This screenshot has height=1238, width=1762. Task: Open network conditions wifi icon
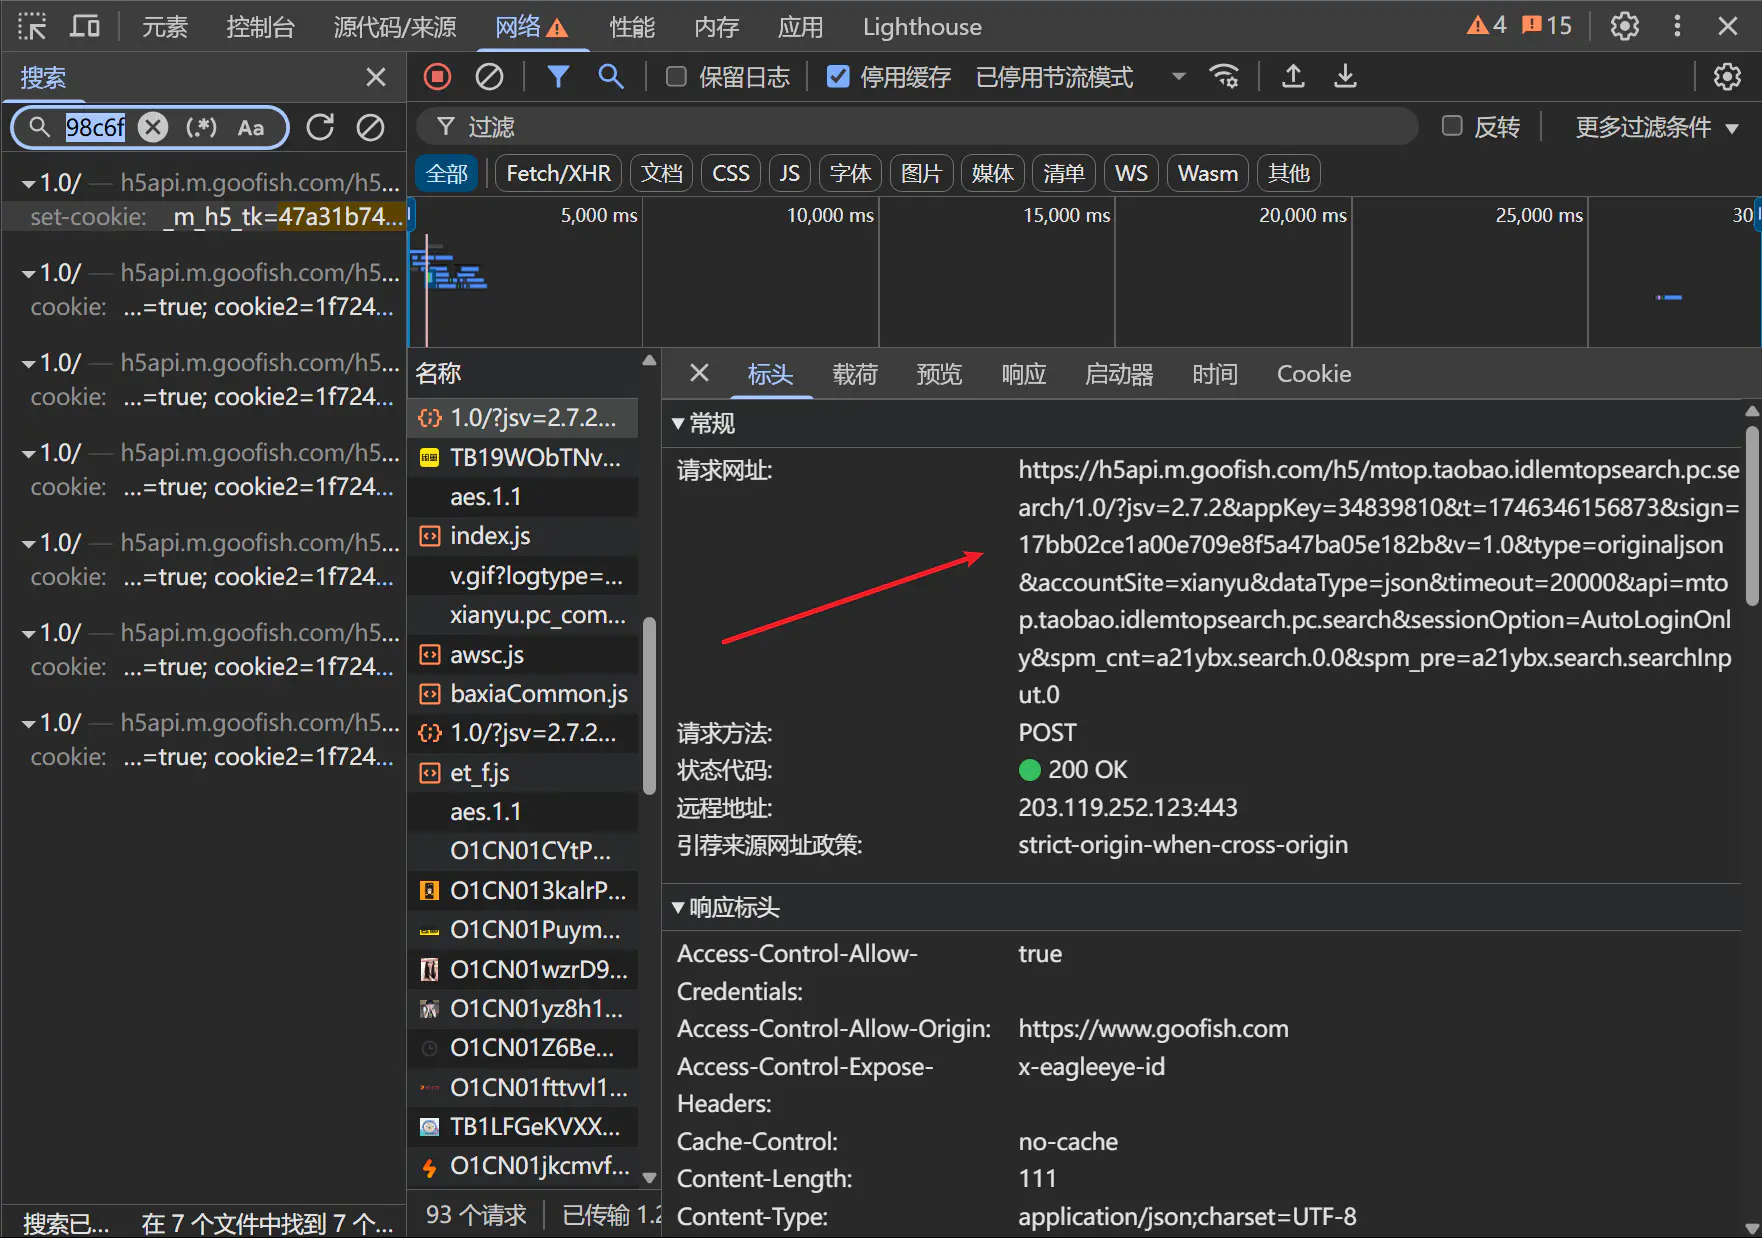(1224, 77)
